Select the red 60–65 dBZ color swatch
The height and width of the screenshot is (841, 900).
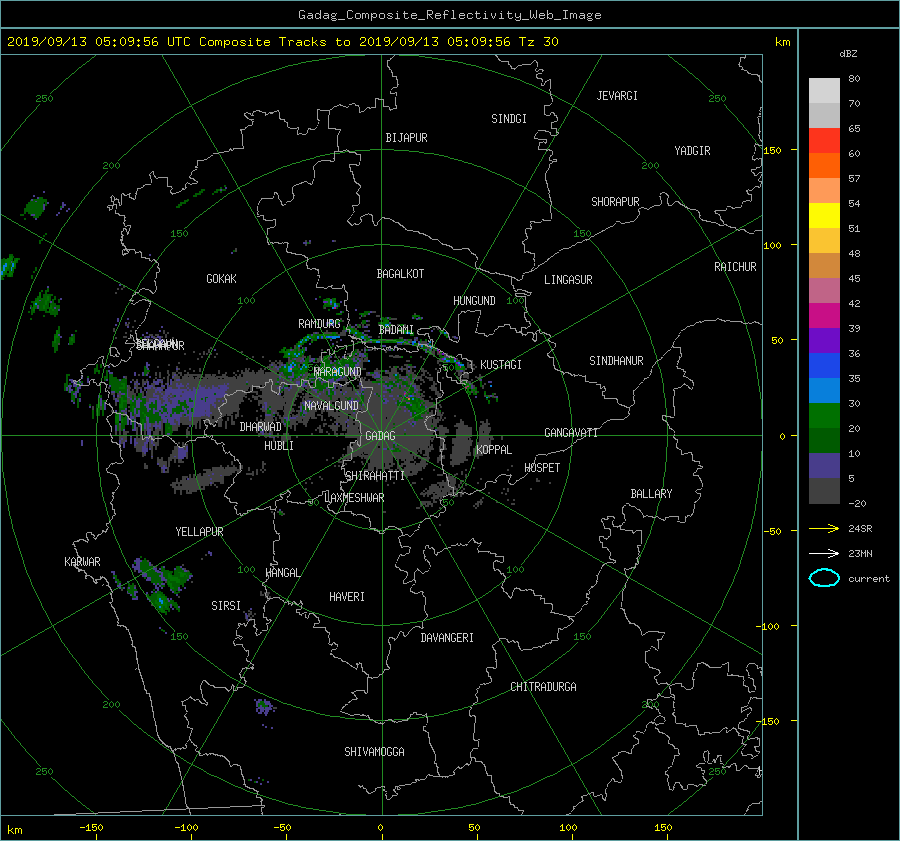[x=824, y=140]
